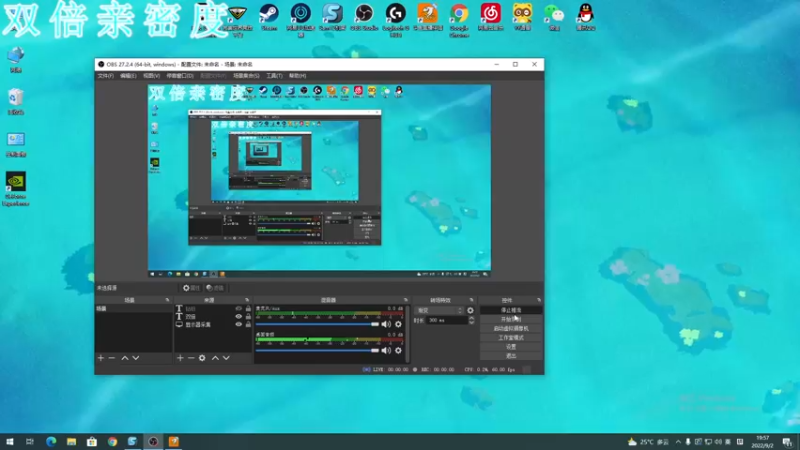
Task: Open the File (F) menu
Action: coord(106,76)
